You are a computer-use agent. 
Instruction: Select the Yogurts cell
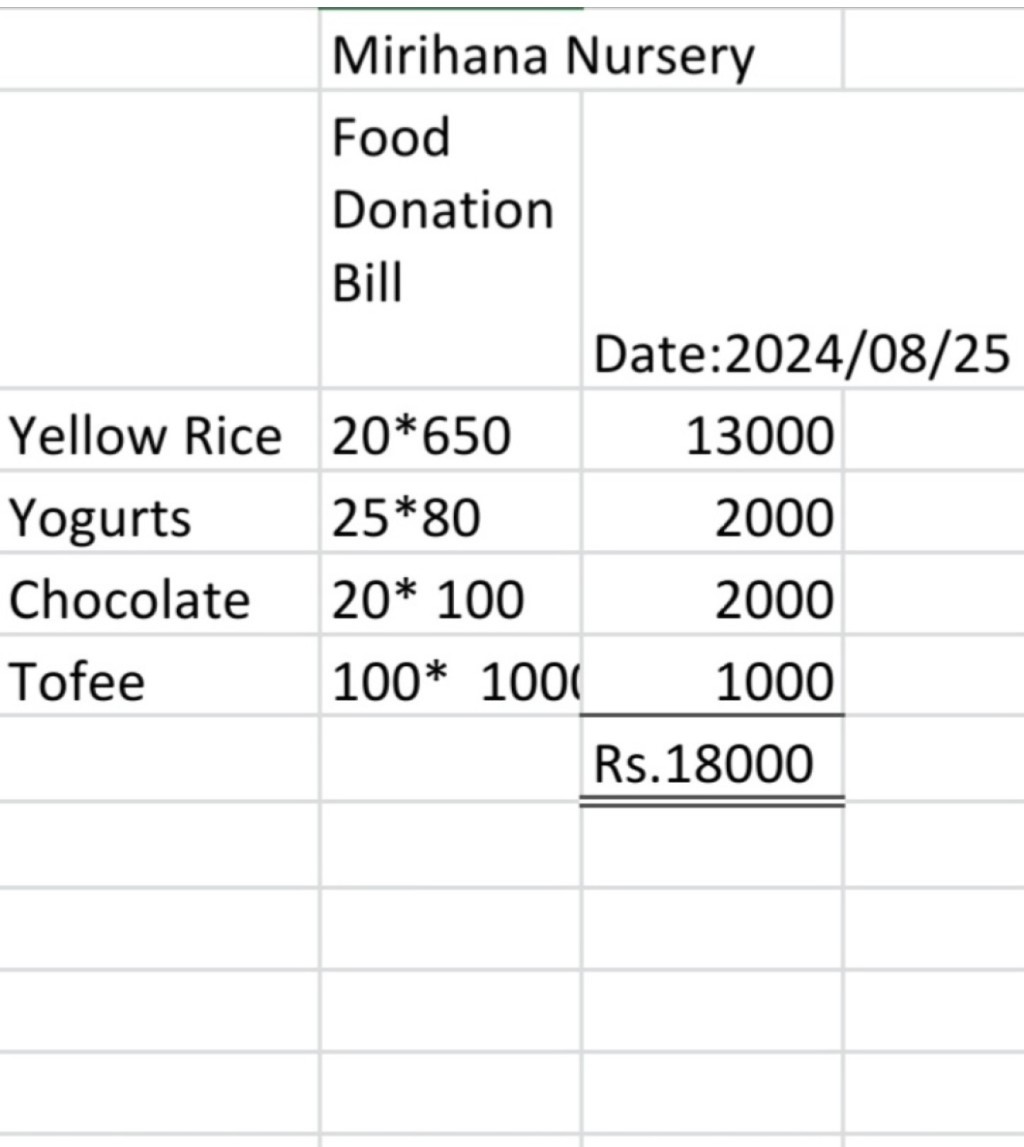click(159, 511)
